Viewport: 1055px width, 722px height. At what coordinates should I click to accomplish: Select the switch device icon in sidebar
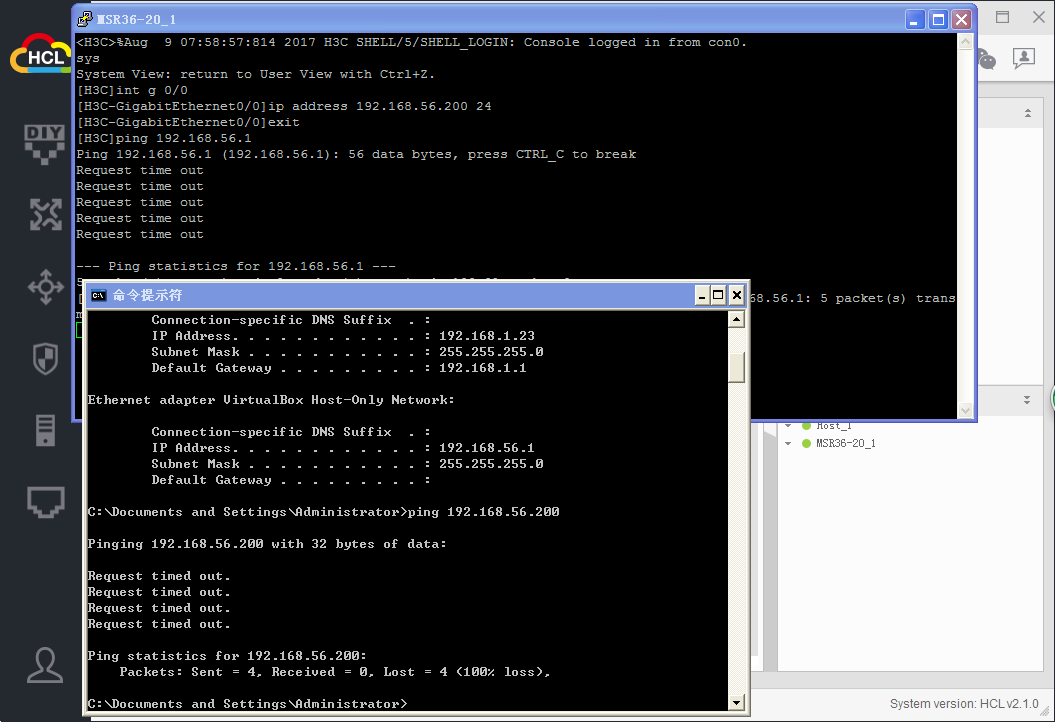(x=45, y=287)
